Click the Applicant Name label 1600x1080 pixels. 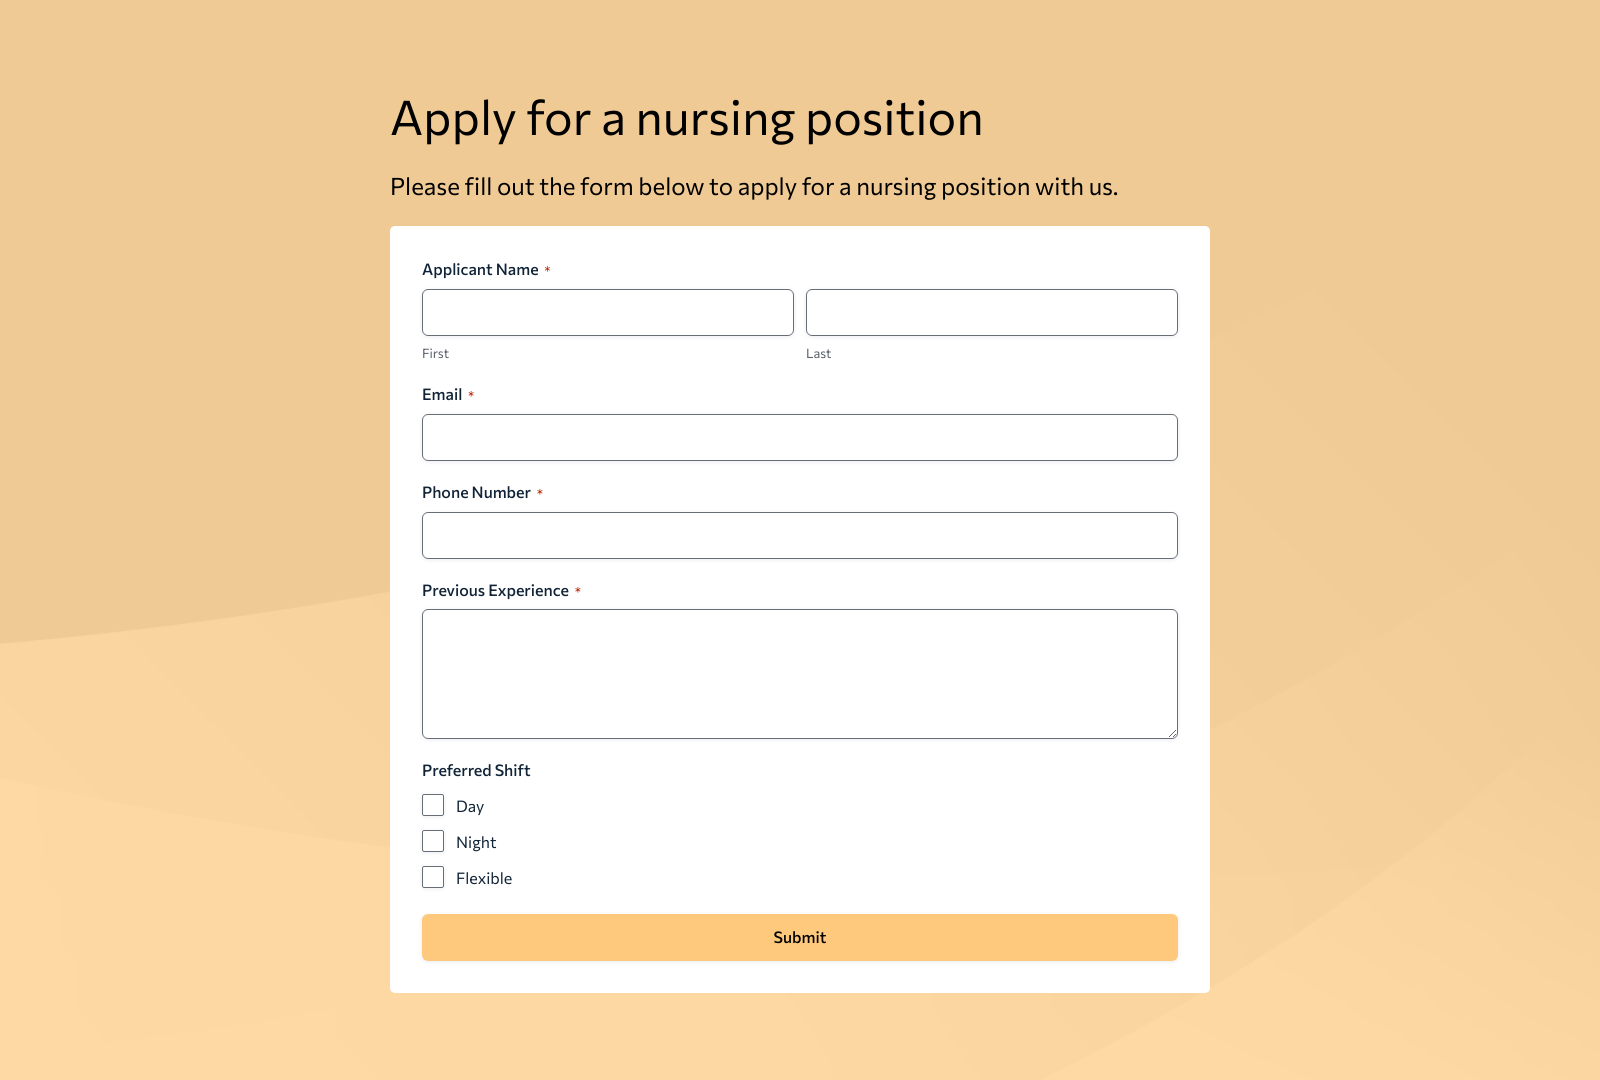(481, 269)
